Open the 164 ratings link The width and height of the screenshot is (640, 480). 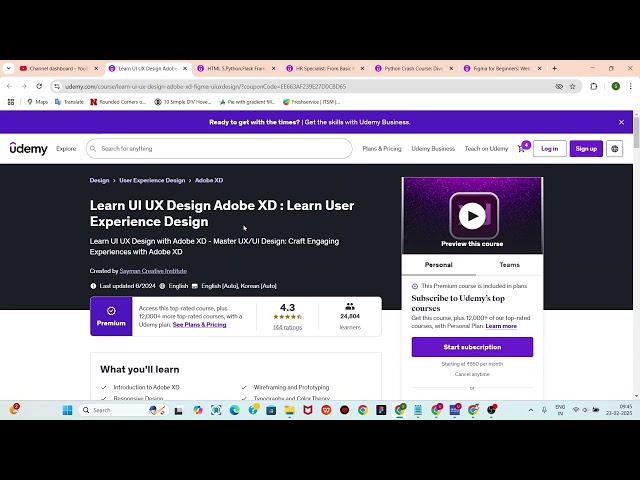pos(287,327)
